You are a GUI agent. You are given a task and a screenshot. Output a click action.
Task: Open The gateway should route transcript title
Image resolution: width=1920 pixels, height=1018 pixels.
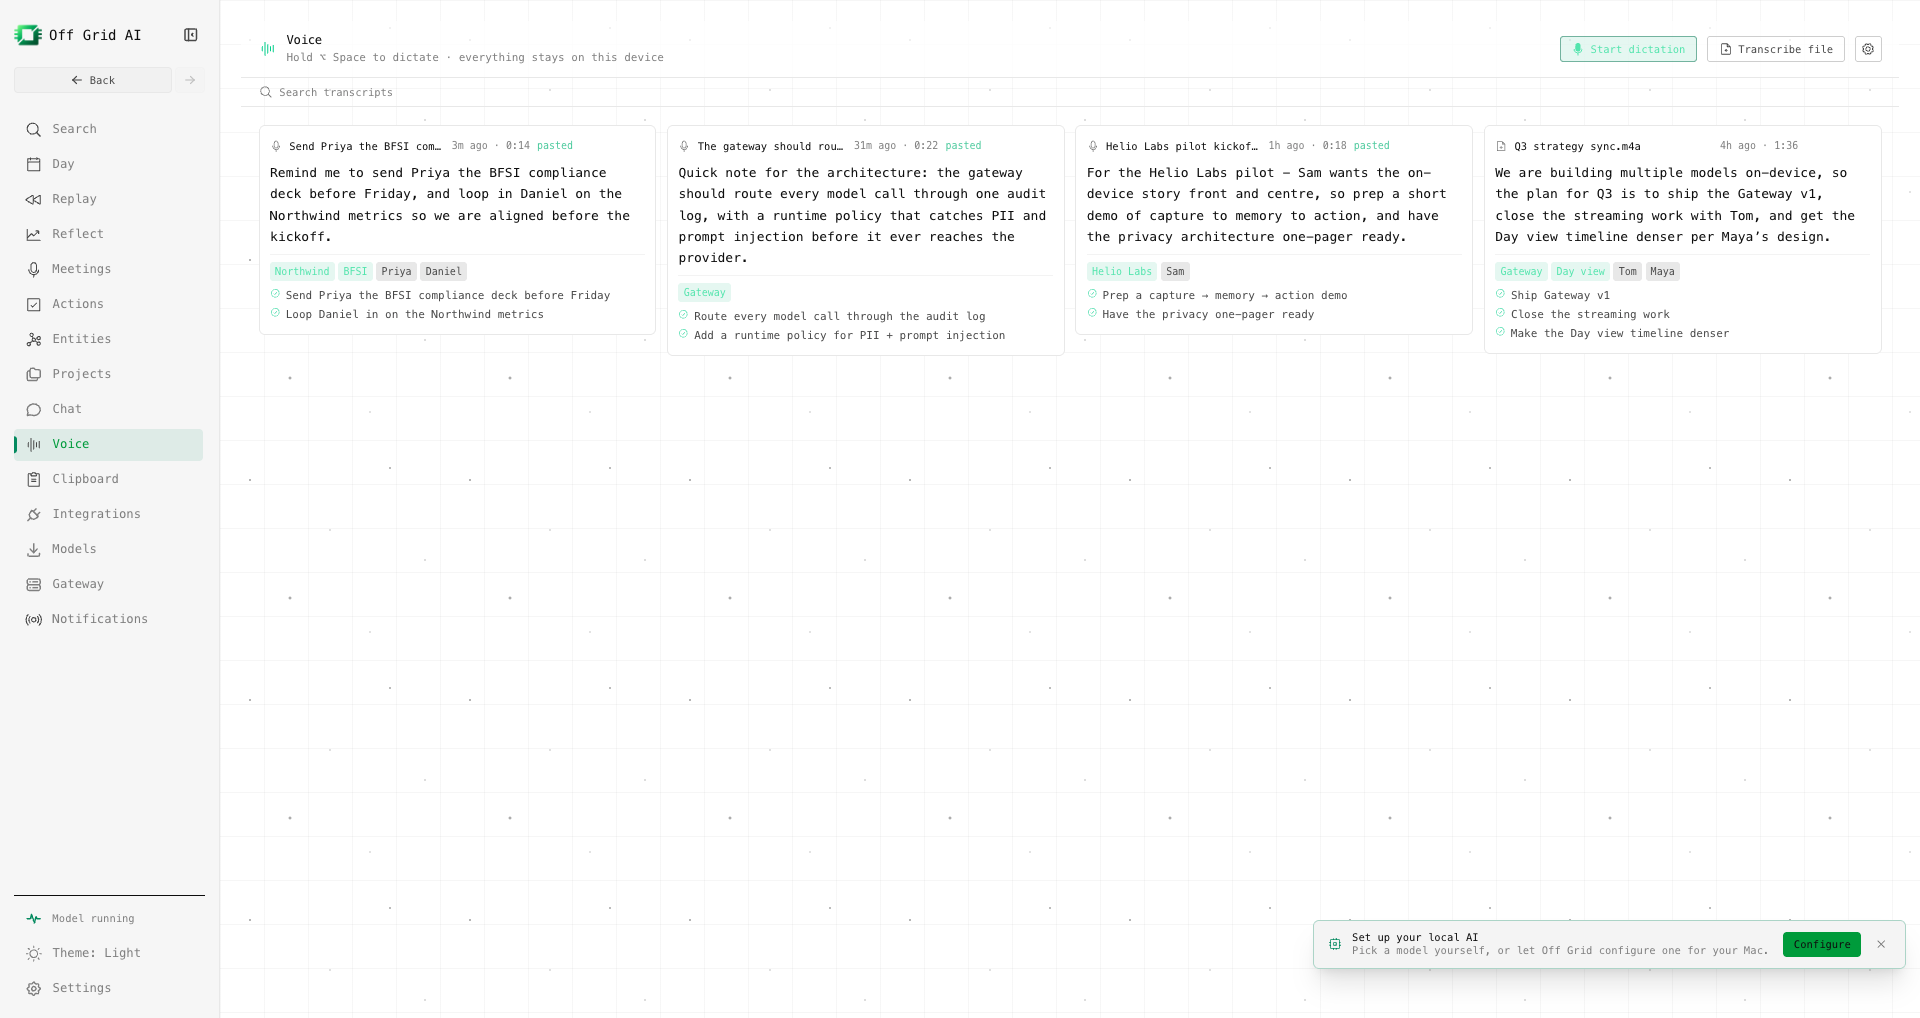[770, 146]
